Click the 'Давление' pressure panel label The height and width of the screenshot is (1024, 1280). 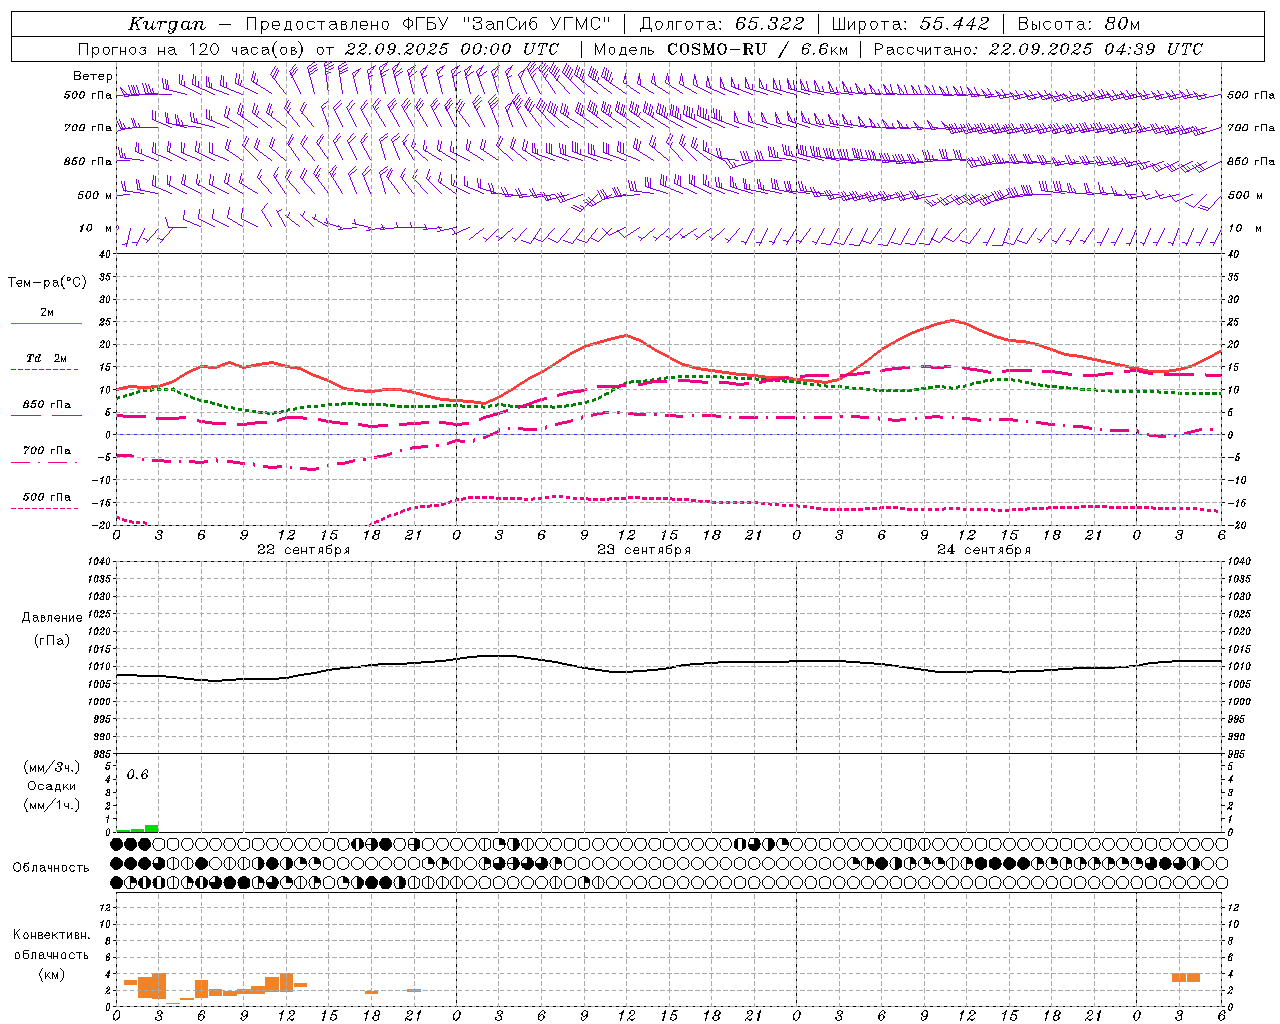[x=52, y=618]
